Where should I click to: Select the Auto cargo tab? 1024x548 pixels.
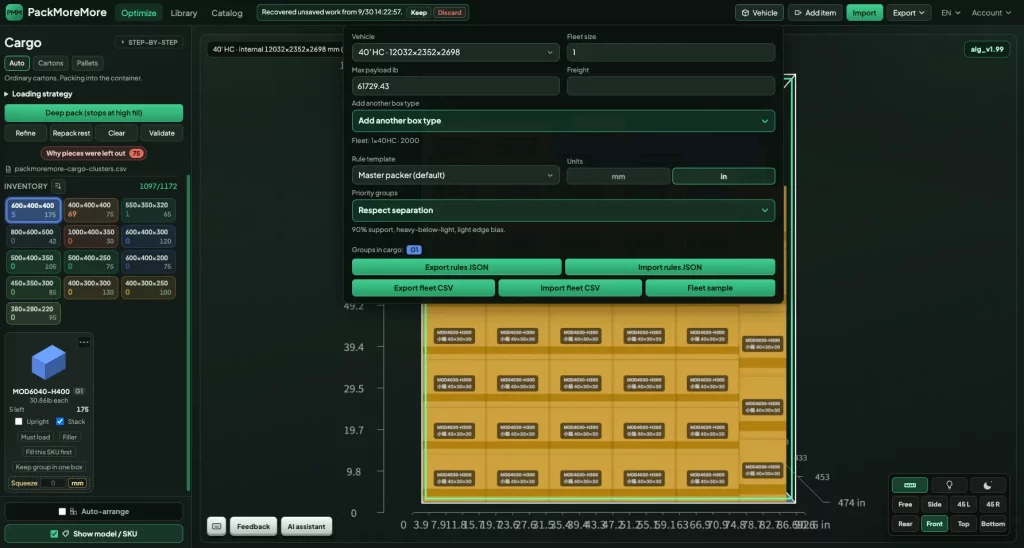(17, 63)
